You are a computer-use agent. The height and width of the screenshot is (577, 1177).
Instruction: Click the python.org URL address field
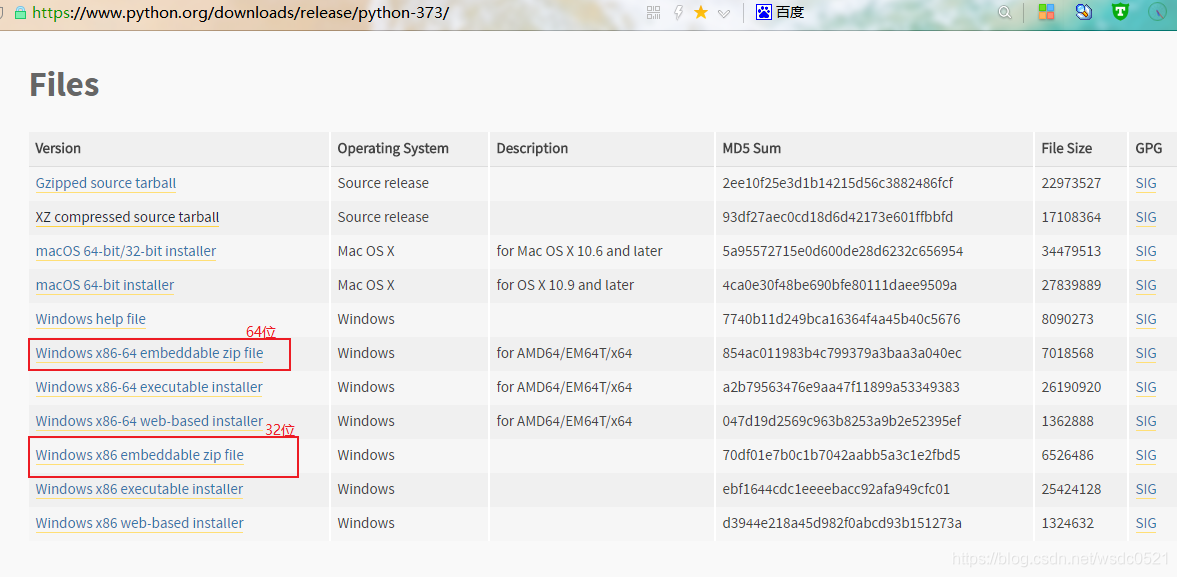click(240, 13)
